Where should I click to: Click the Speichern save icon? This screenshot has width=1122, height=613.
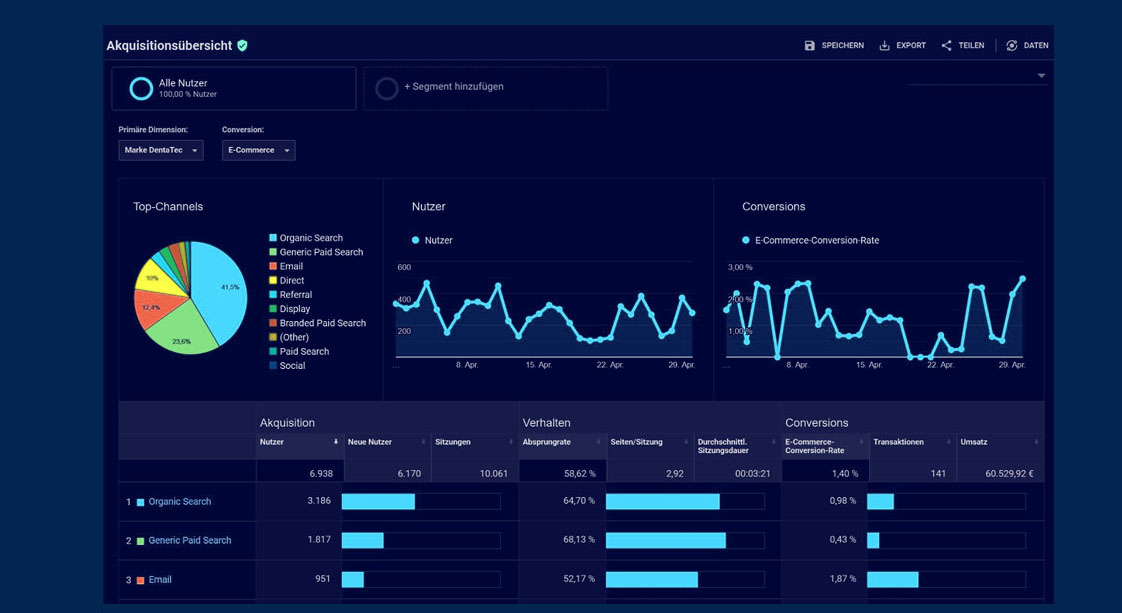[809, 46]
